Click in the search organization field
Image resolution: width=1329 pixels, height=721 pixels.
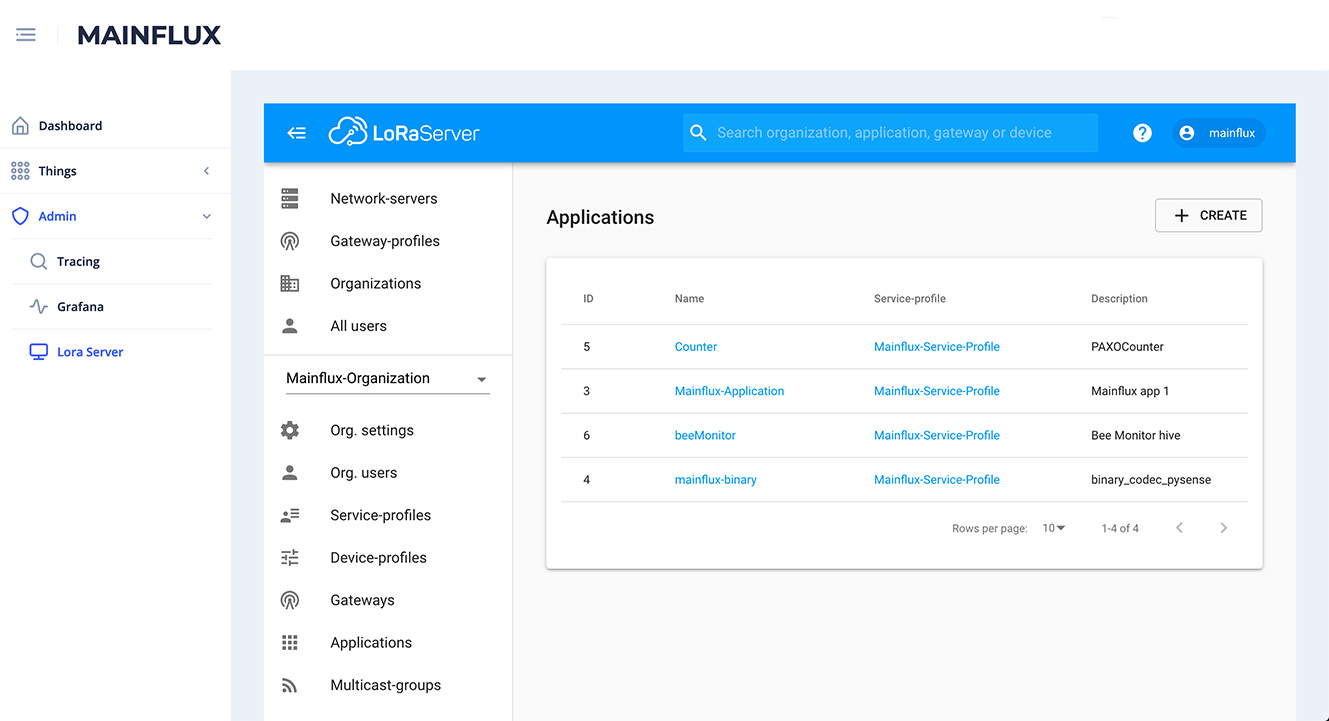tap(890, 132)
